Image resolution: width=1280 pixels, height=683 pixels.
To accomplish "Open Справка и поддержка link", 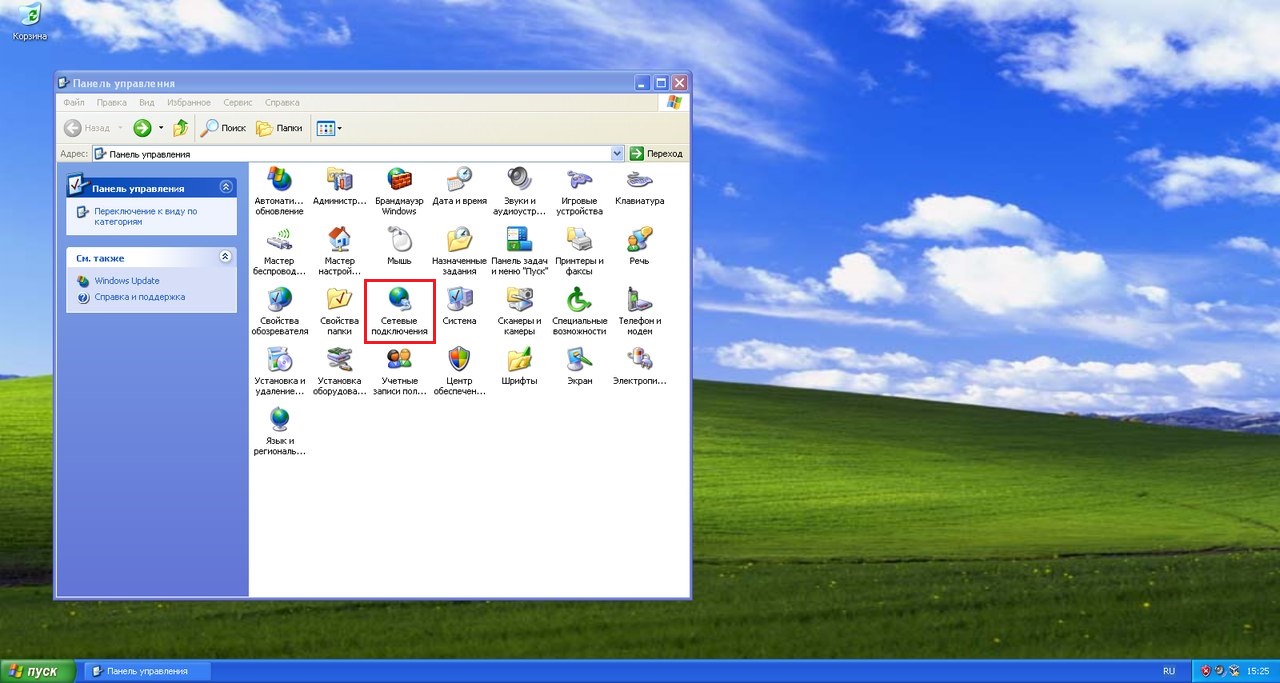I will 139,297.
